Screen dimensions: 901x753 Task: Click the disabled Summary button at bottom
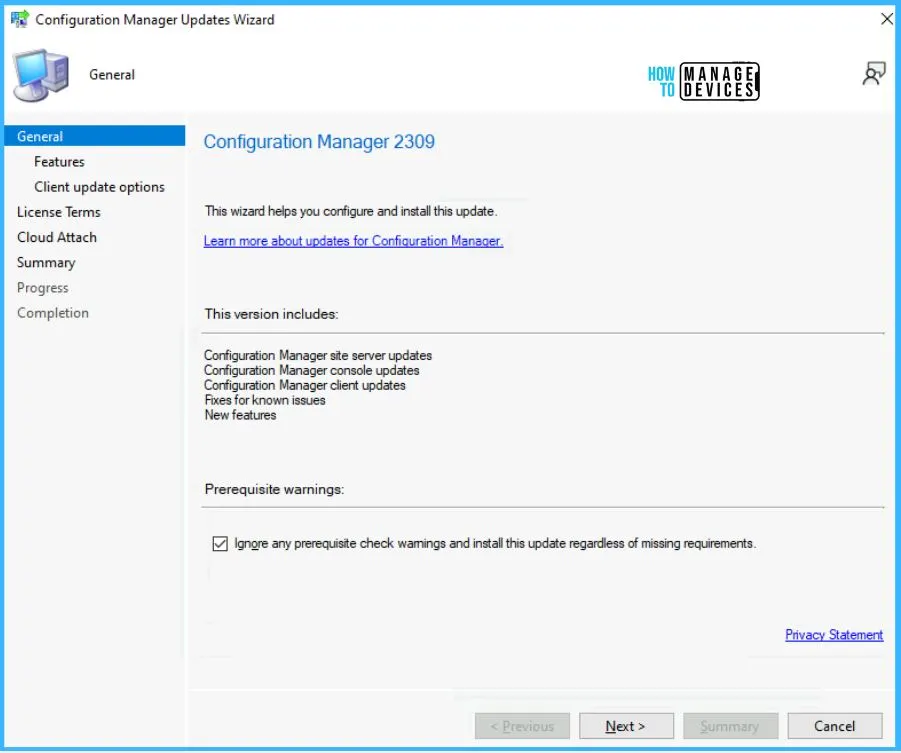point(729,726)
